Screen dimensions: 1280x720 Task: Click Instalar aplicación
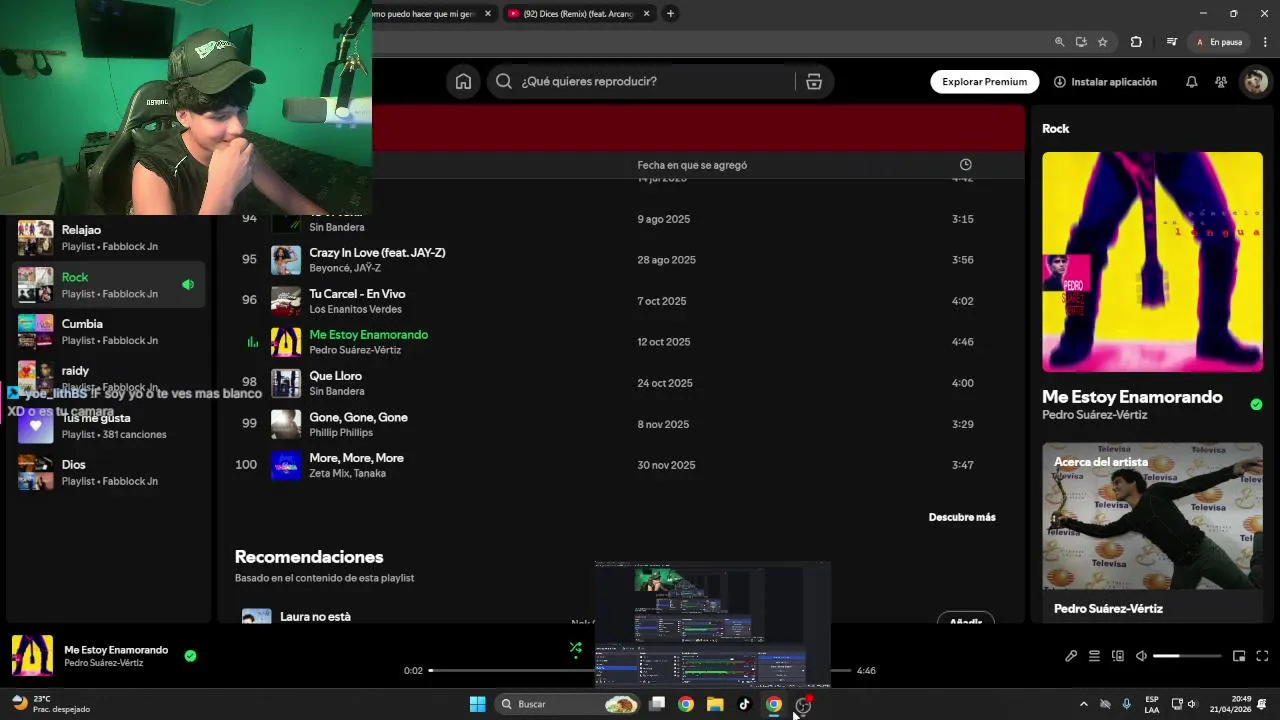point(1105,82)
